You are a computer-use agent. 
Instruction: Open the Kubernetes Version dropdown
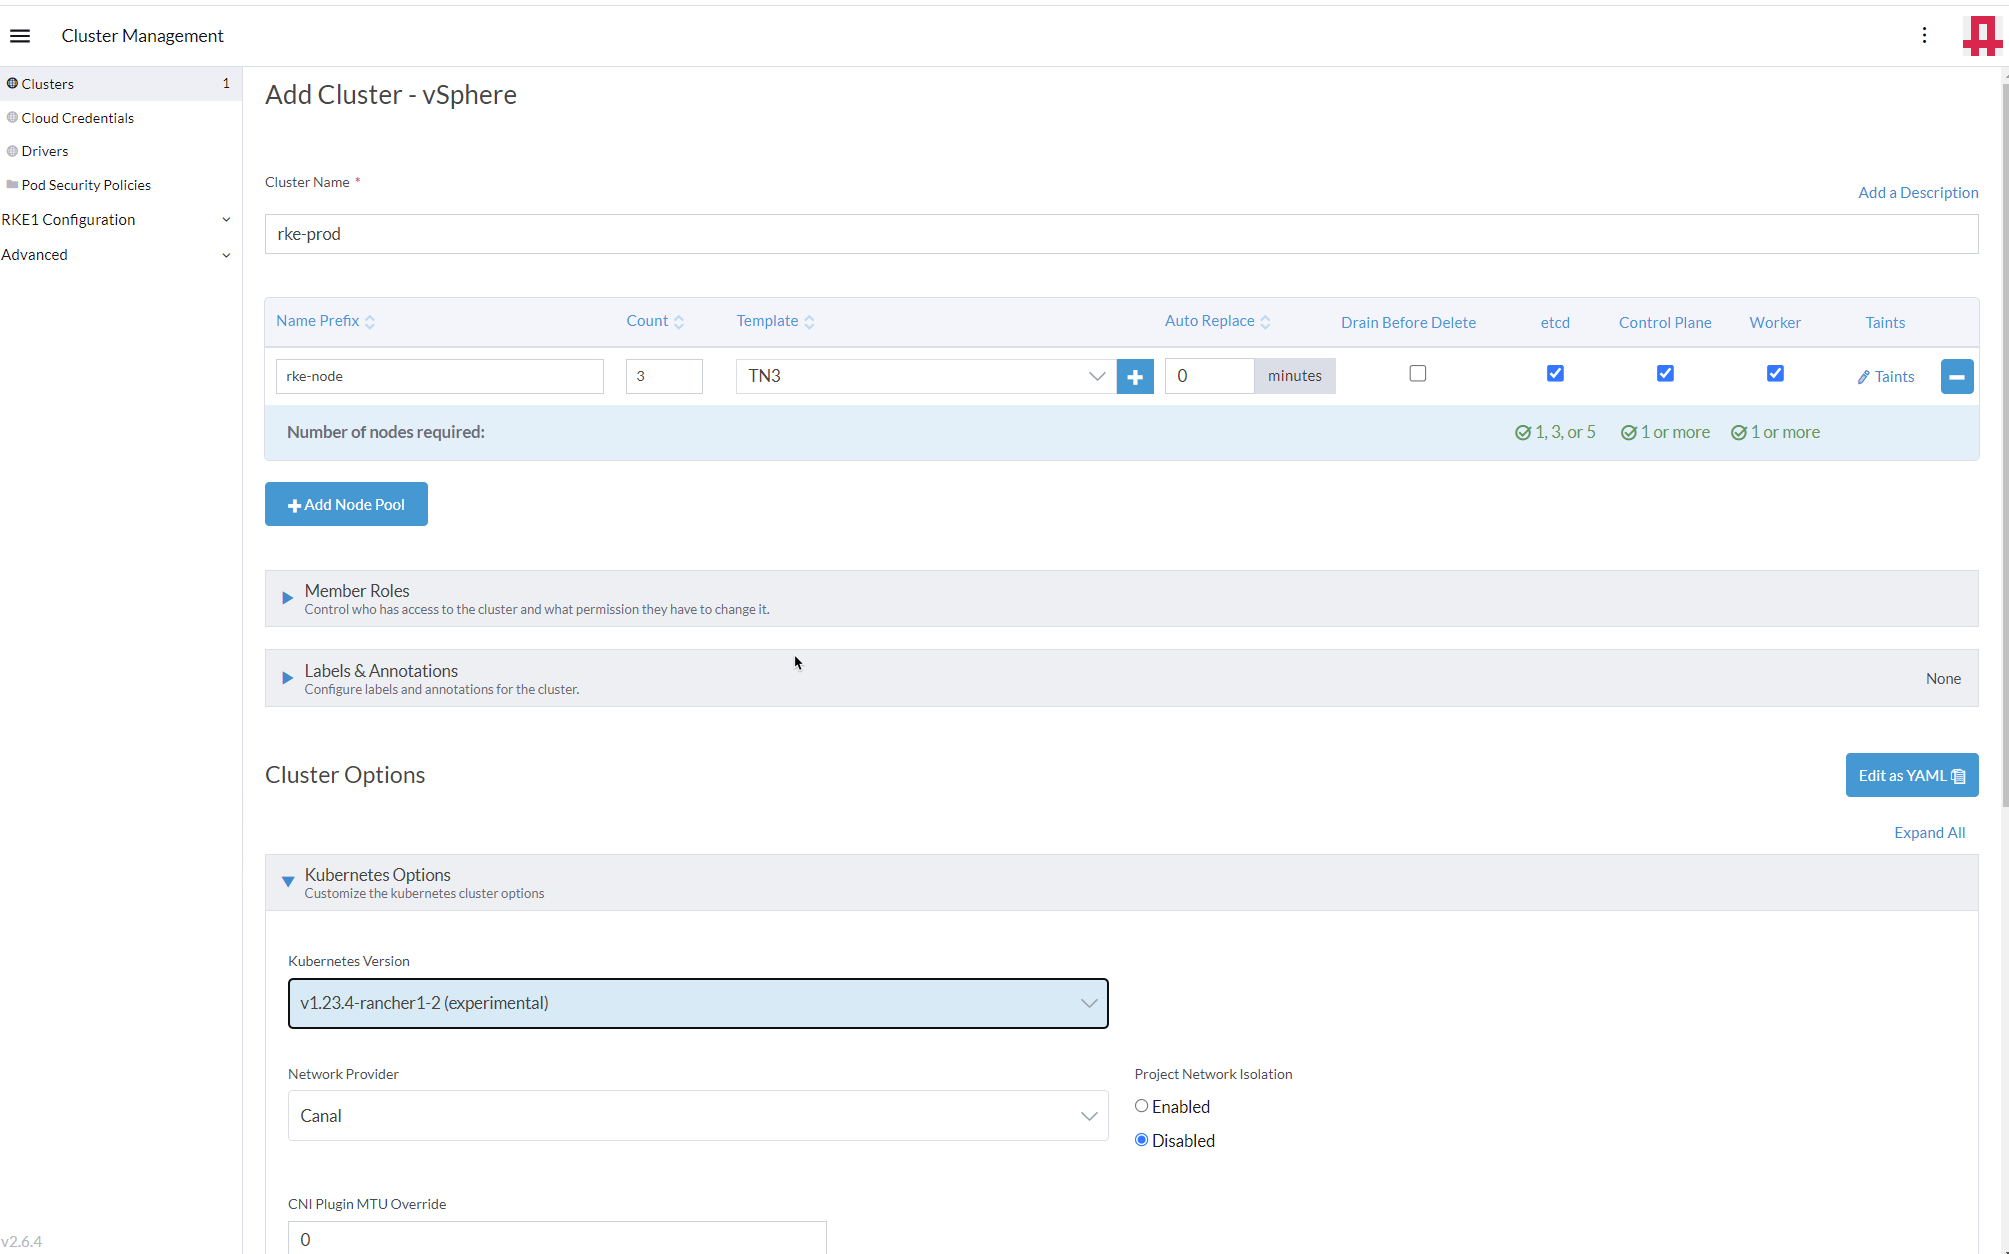698,1003
